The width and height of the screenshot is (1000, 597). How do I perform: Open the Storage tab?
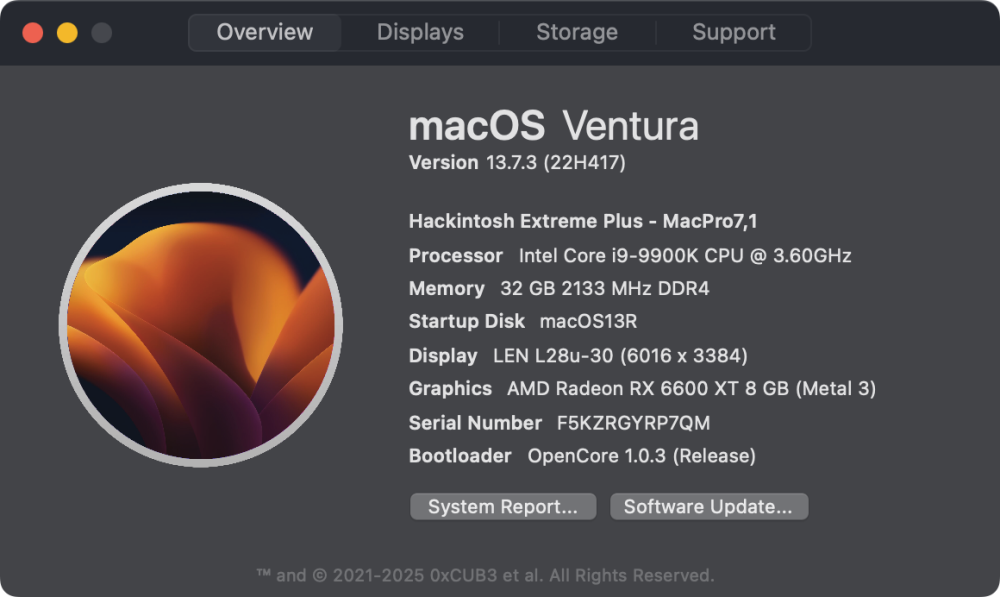(577, 33)
